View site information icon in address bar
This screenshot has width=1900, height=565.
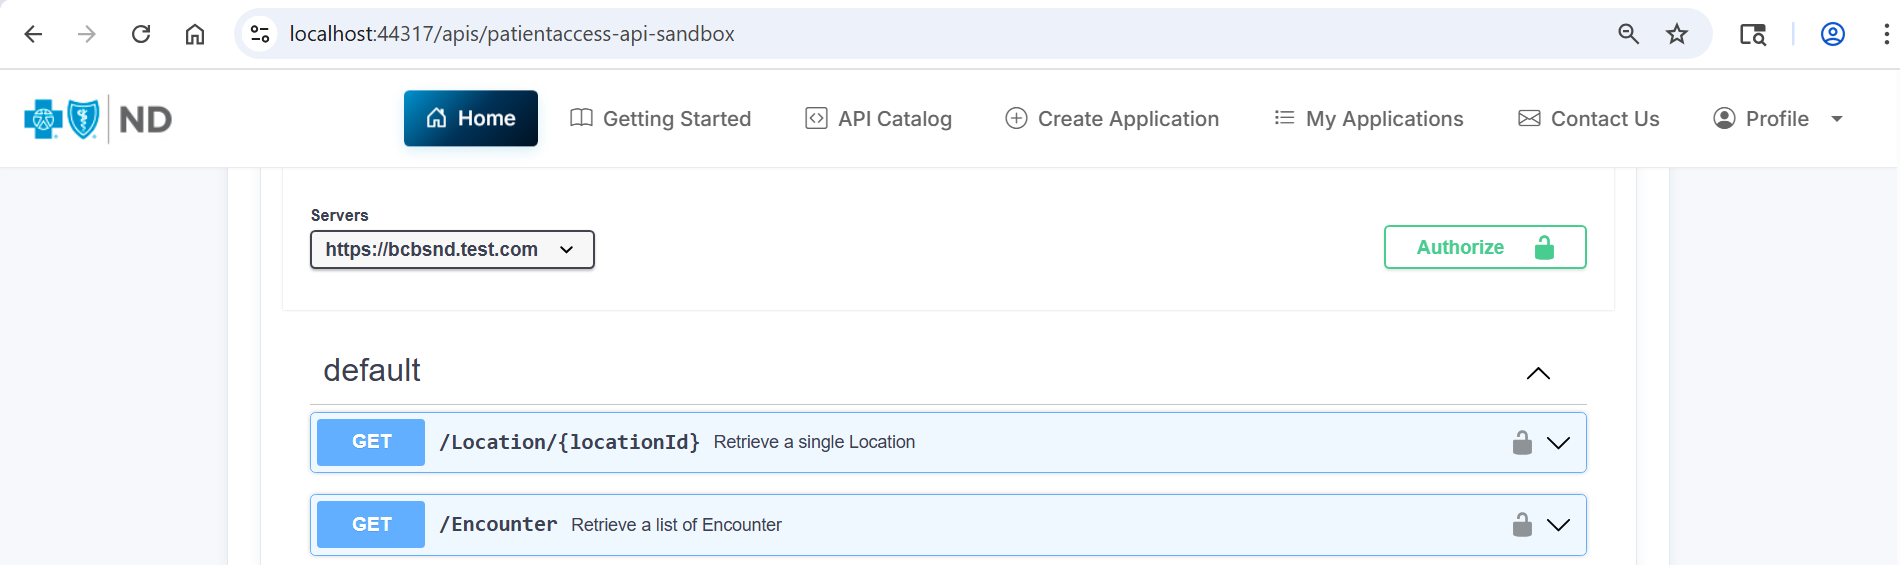coord(260,34)
